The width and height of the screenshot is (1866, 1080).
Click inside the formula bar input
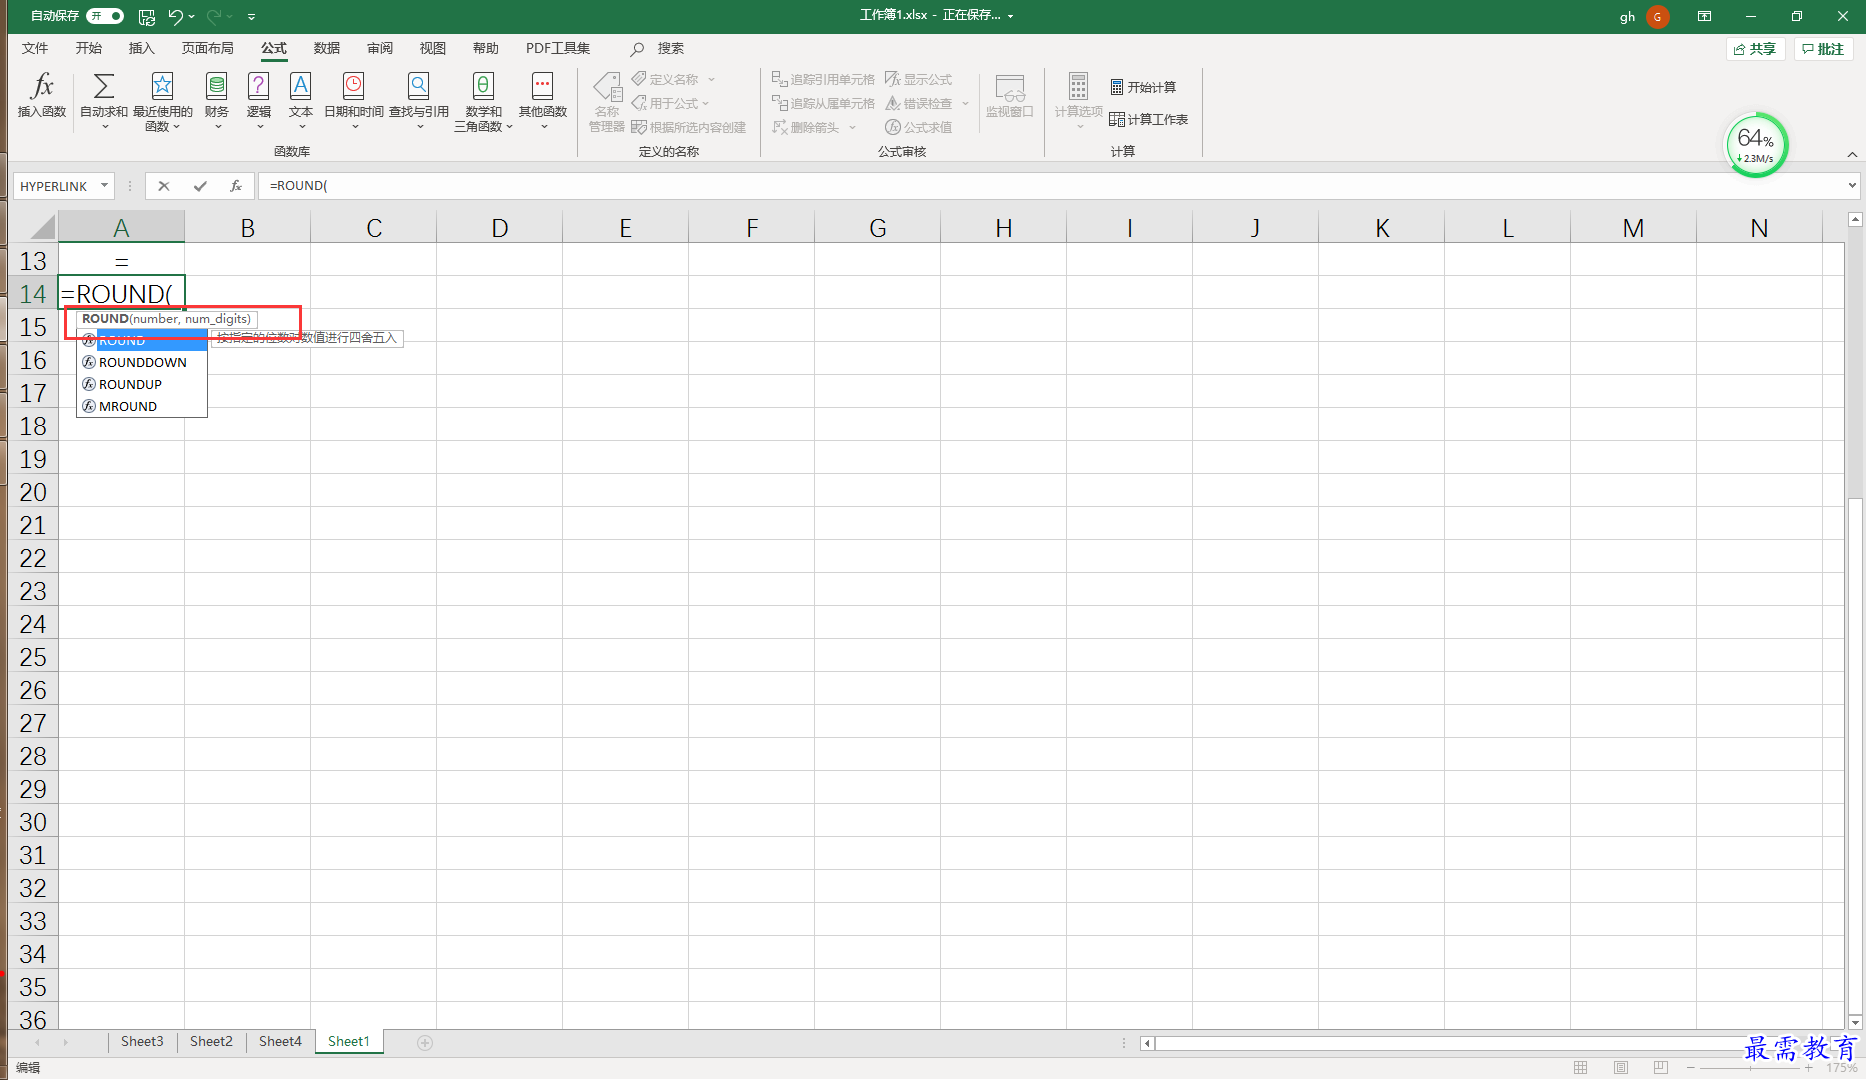click(x=1050, y=186)
